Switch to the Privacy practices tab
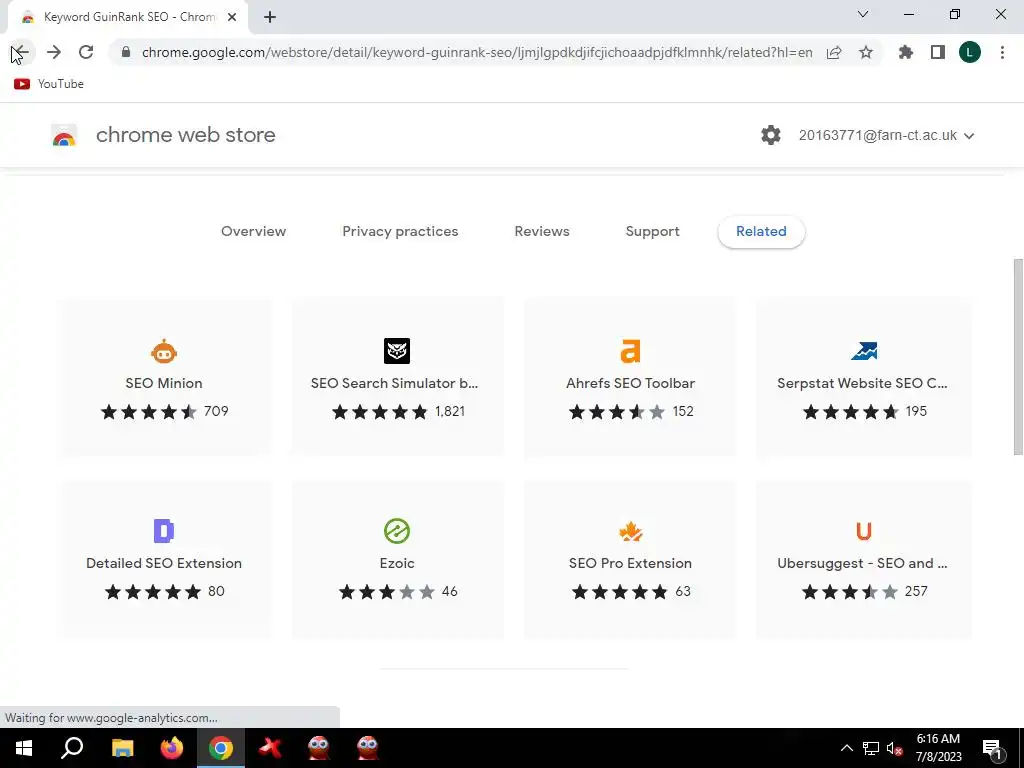The width and height of the screenshot is (1024, 768). pyautogui.click(x=400, y=231)
